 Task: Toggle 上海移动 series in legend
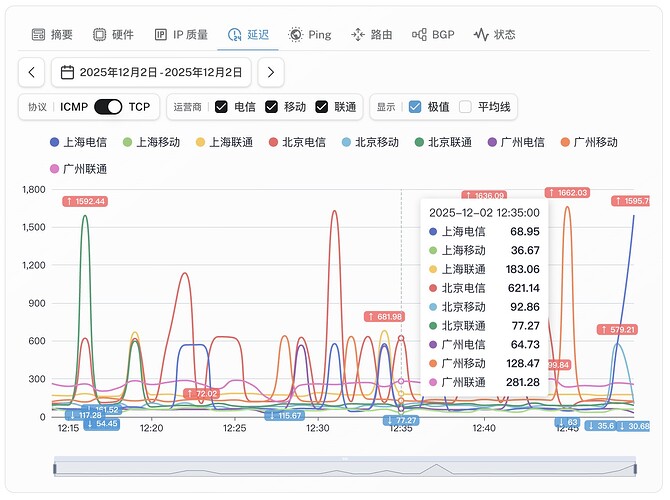pyautogui.click(x=152, y=142)
